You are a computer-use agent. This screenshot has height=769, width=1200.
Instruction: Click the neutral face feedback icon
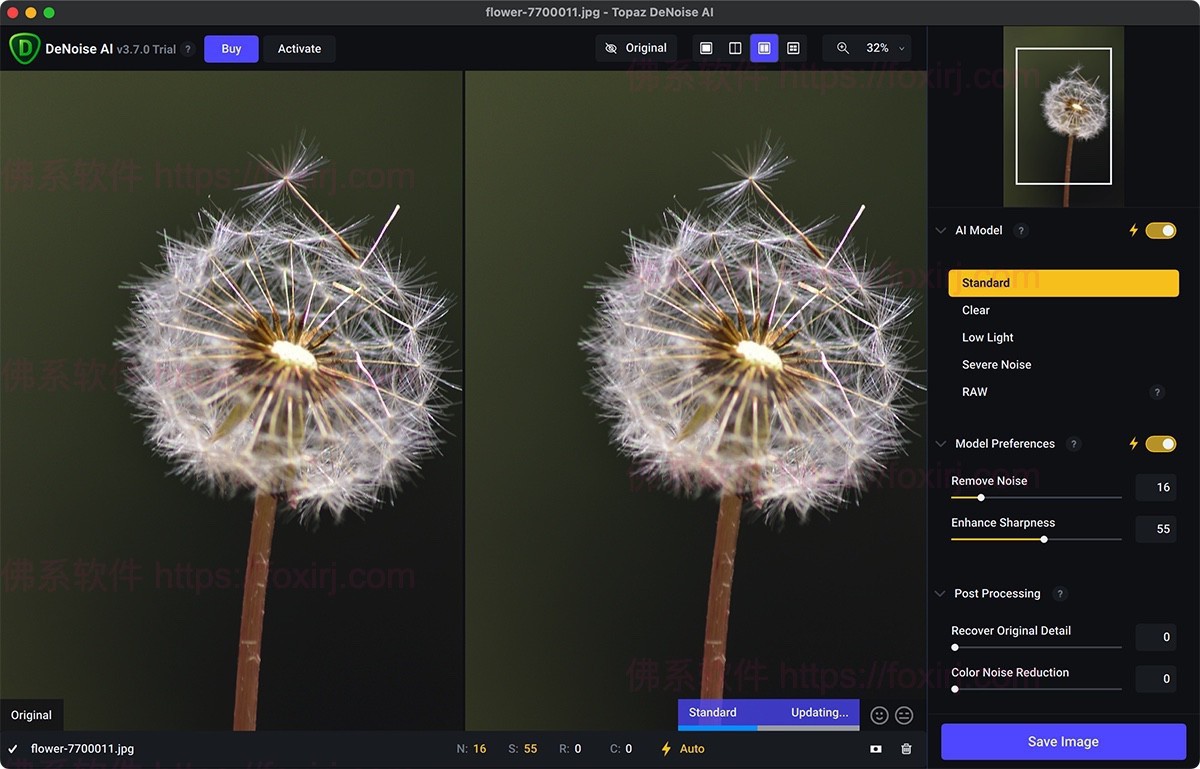904,715
